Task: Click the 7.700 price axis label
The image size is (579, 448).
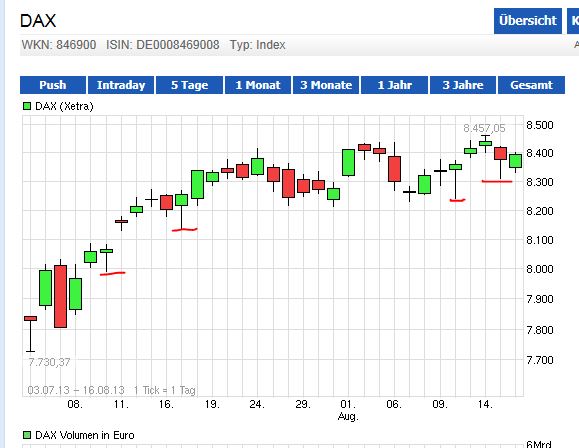Action: [539, 360]
